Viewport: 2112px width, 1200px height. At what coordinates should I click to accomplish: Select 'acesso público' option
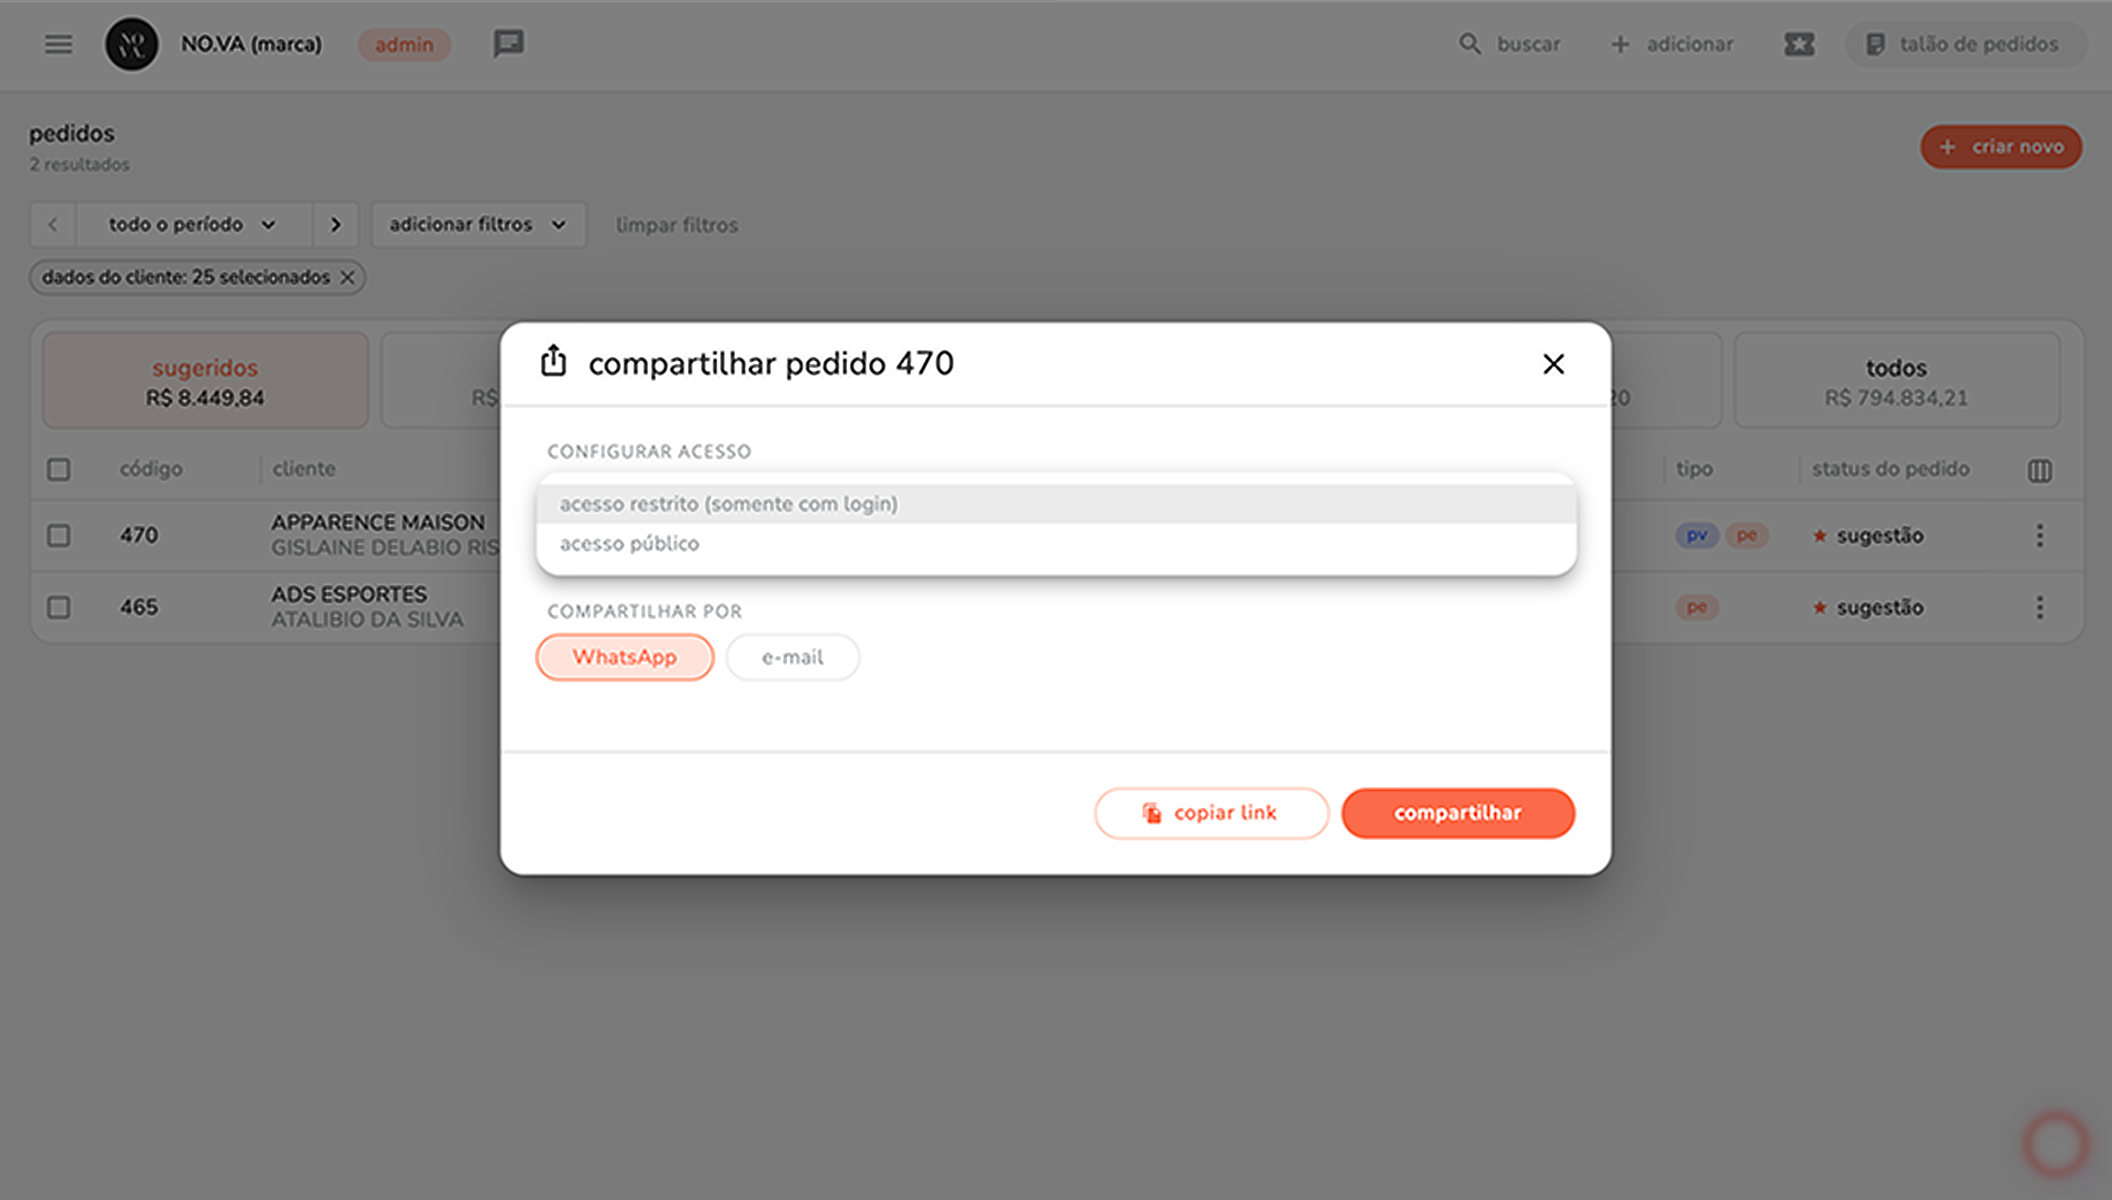[x=630, y=544]
